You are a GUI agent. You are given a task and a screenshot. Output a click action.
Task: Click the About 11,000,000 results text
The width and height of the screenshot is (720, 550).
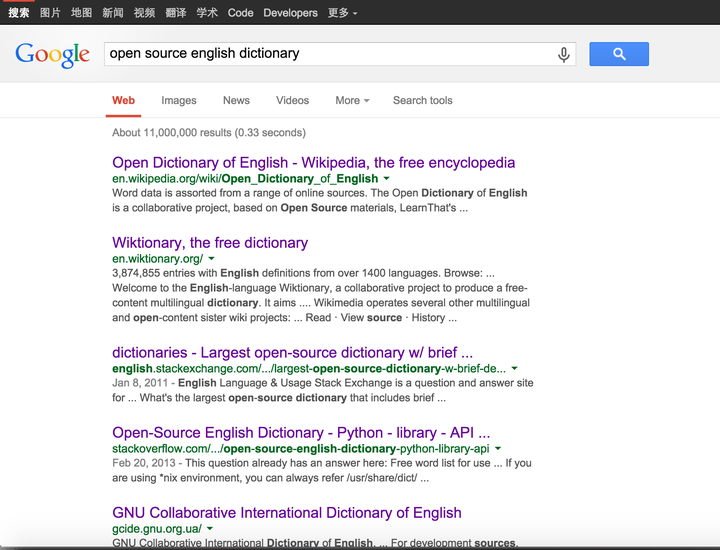(209, 133)
